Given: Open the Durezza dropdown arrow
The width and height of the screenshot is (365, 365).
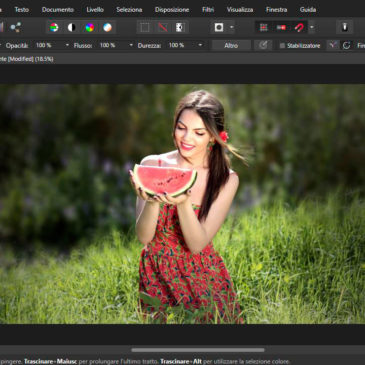Looking at the screenshot, I should pyautogui.click(x=200, y=45).
